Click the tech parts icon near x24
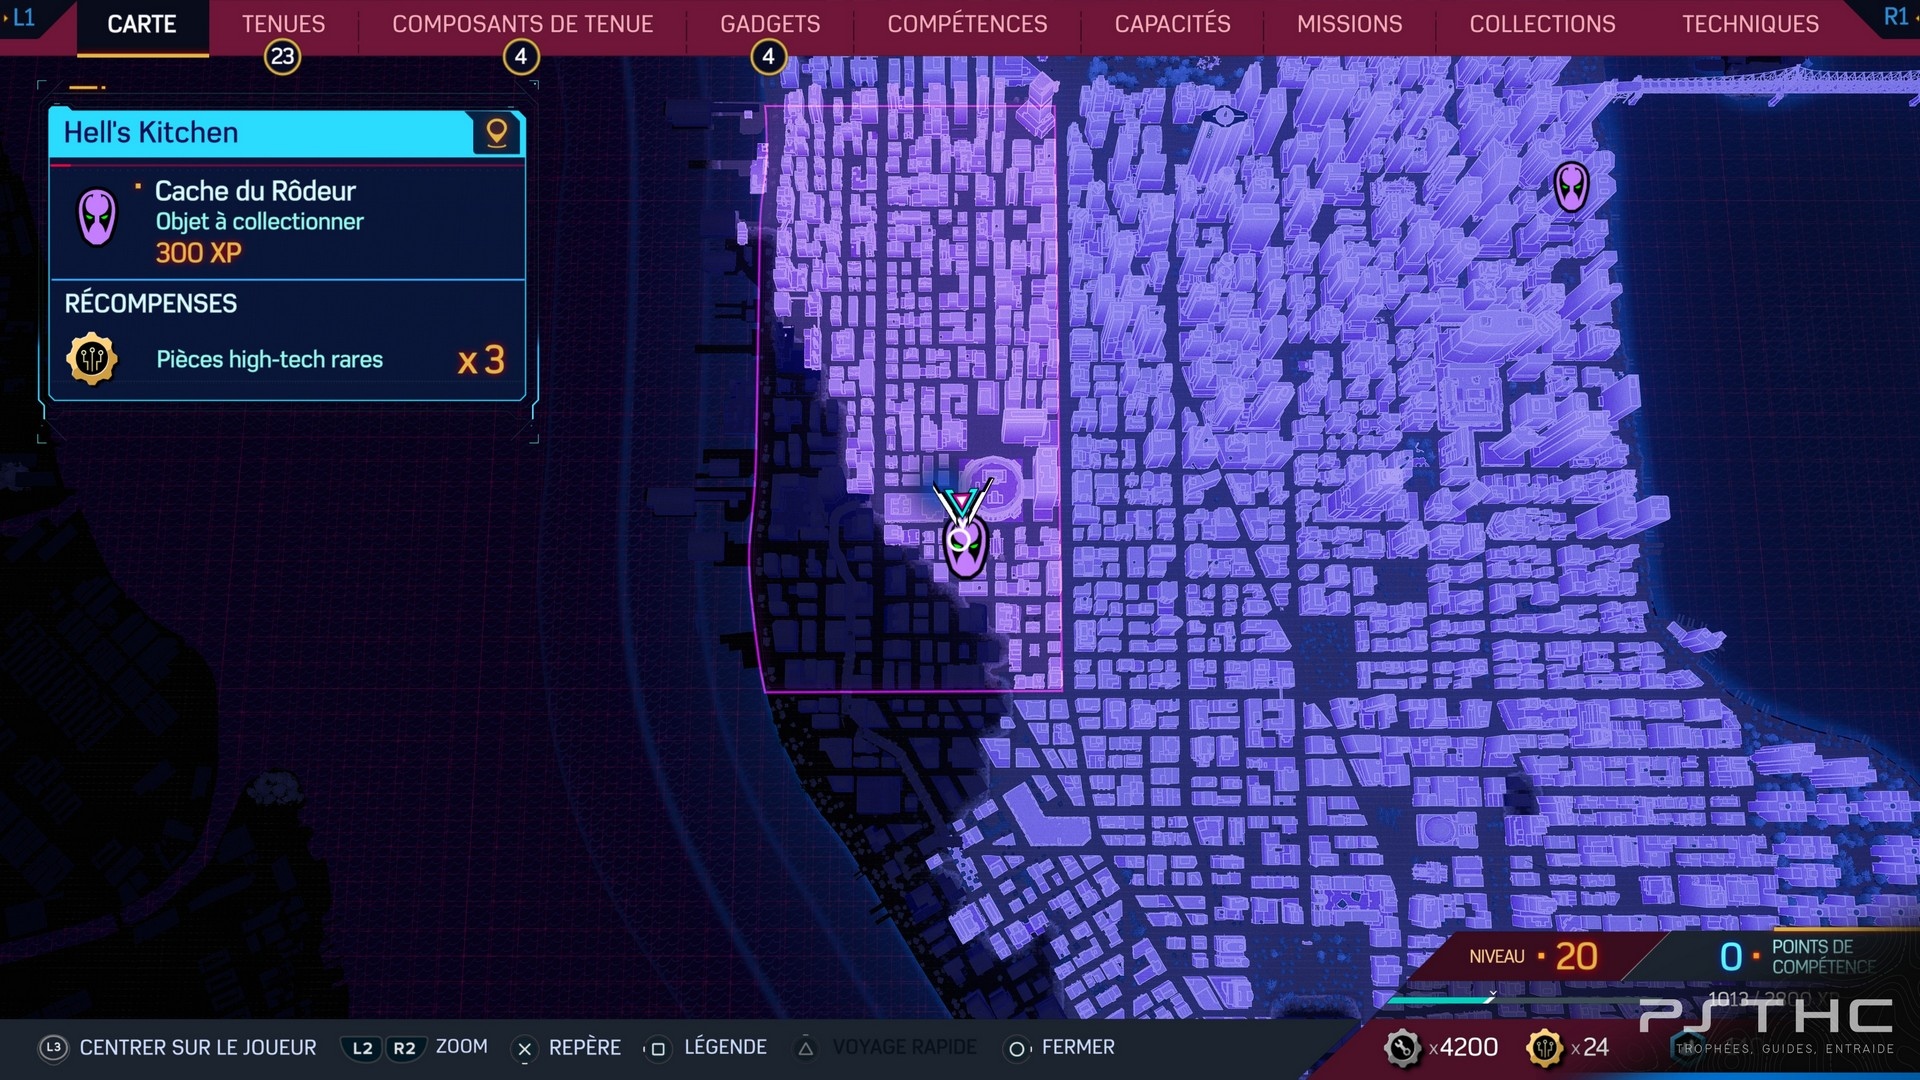 pyautogui.click(x=1545, y=1048)
